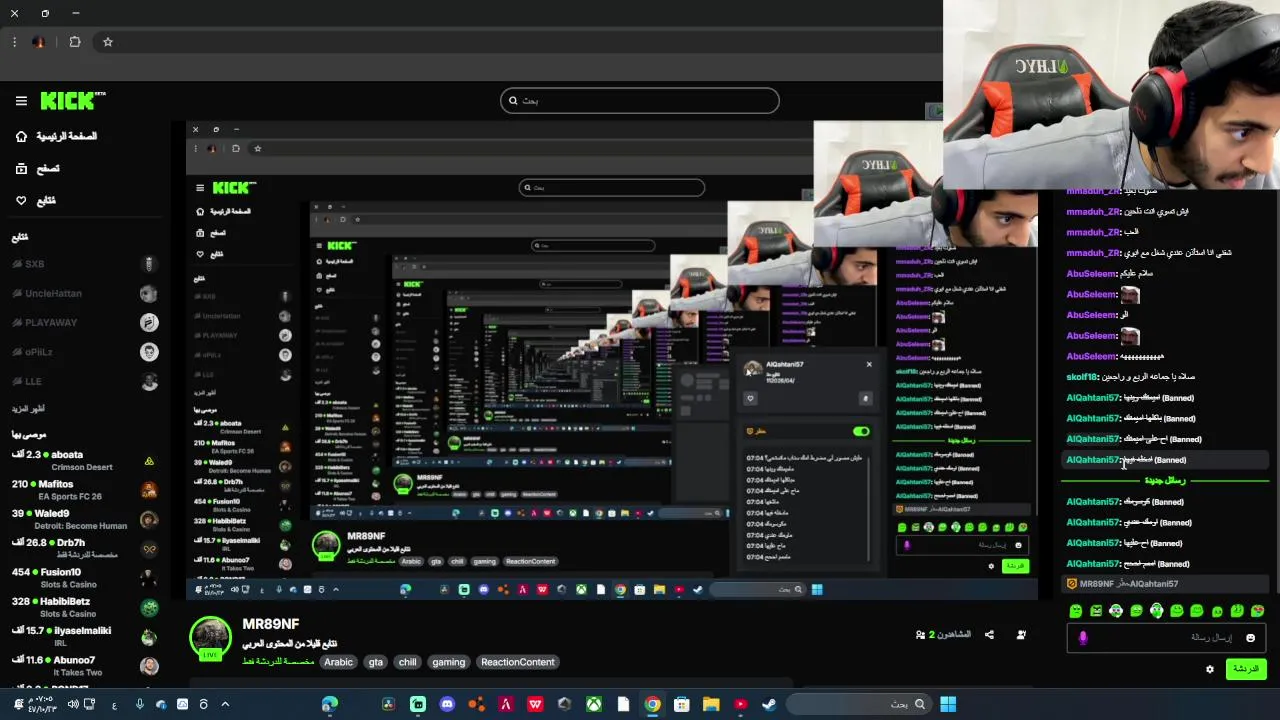
Task: Open Xbox app from taskbar
Action: click(594, 704)
